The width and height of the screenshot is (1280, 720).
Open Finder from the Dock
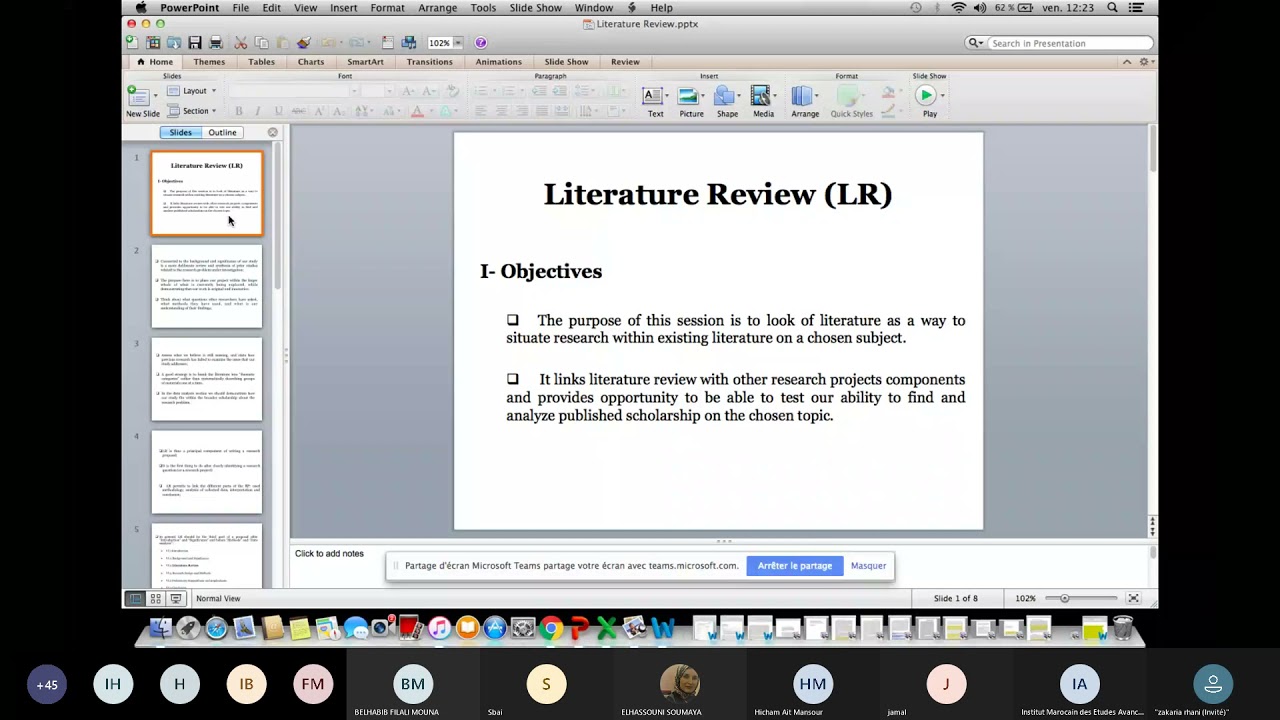point(160,628)
